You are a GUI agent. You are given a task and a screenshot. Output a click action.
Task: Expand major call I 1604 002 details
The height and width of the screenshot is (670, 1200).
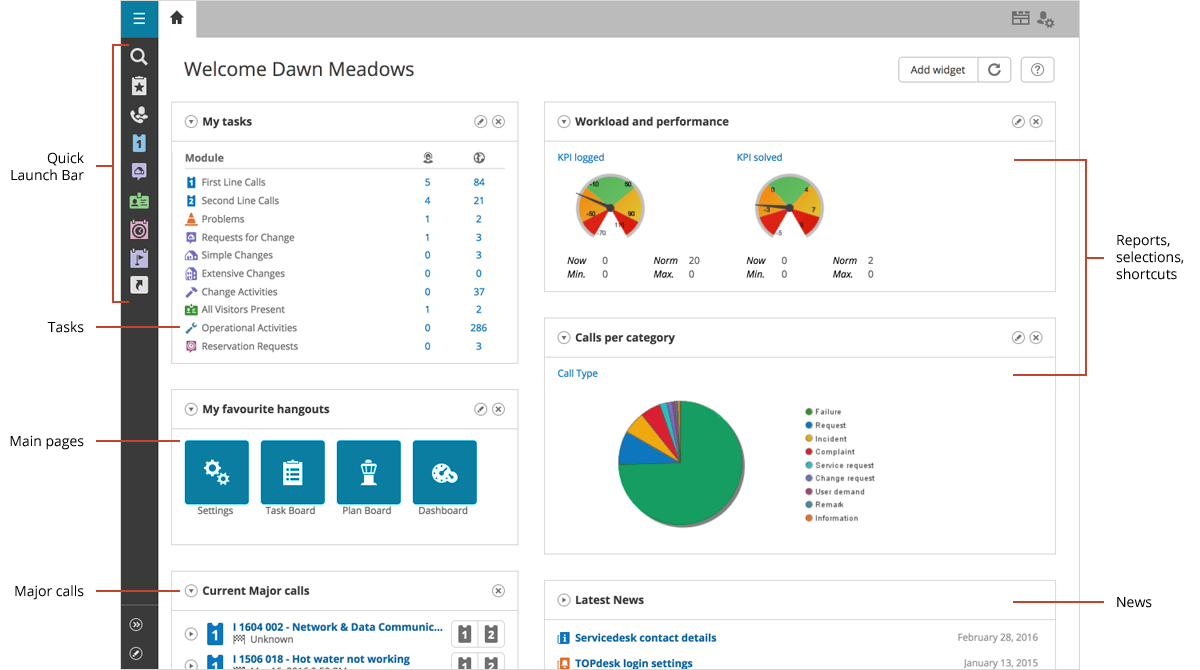pyautogui.click(x=190, y=632)
